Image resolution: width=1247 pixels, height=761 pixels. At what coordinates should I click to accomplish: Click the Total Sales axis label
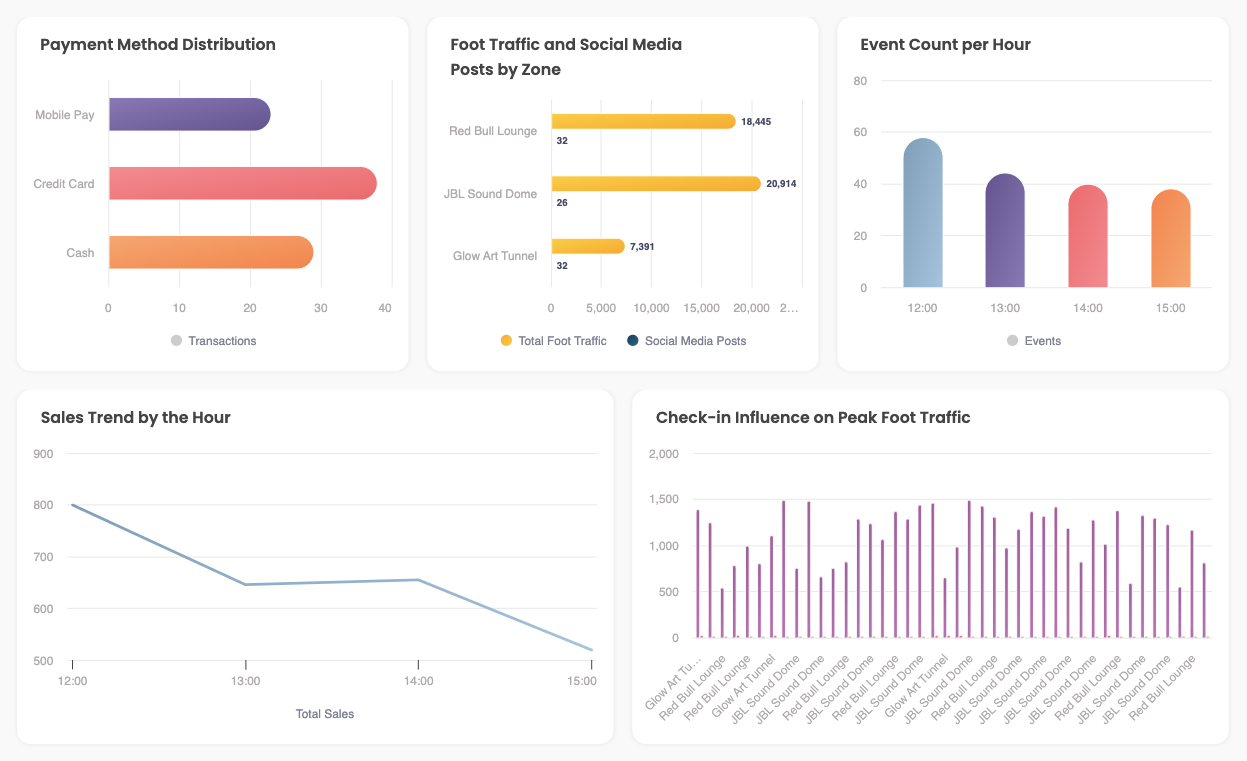click(323, 713)
